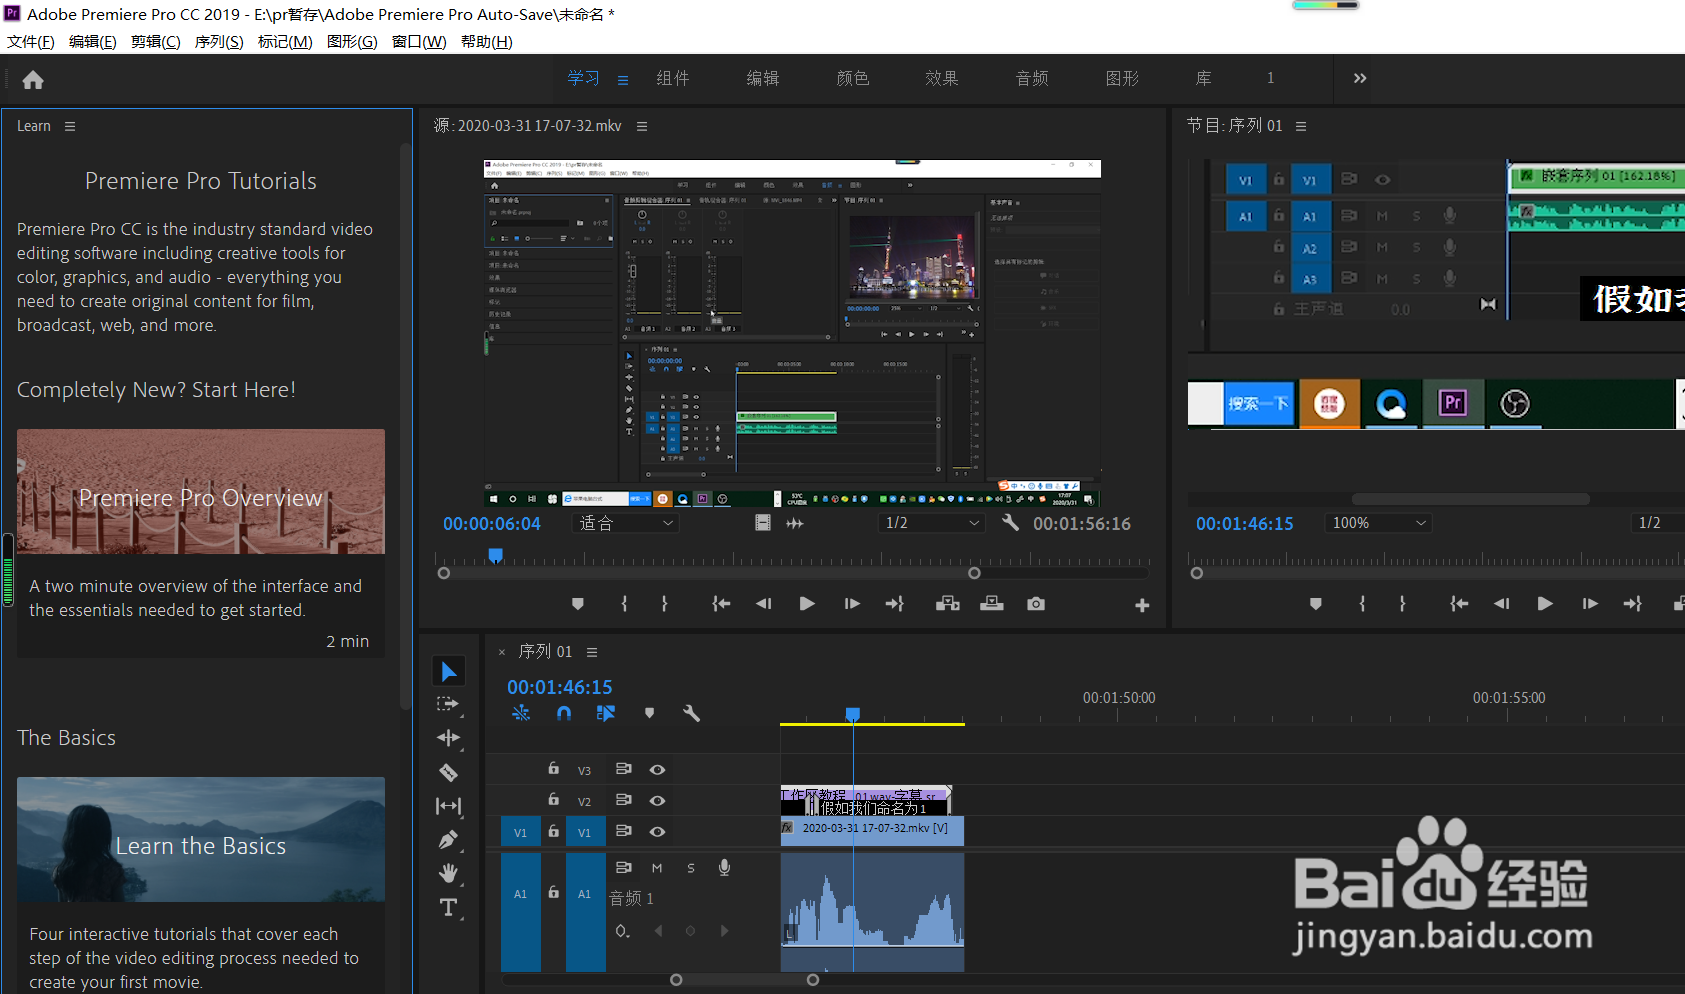Select 2020-03-31 17-07-32.mkv video clip

tap(872, 830)
